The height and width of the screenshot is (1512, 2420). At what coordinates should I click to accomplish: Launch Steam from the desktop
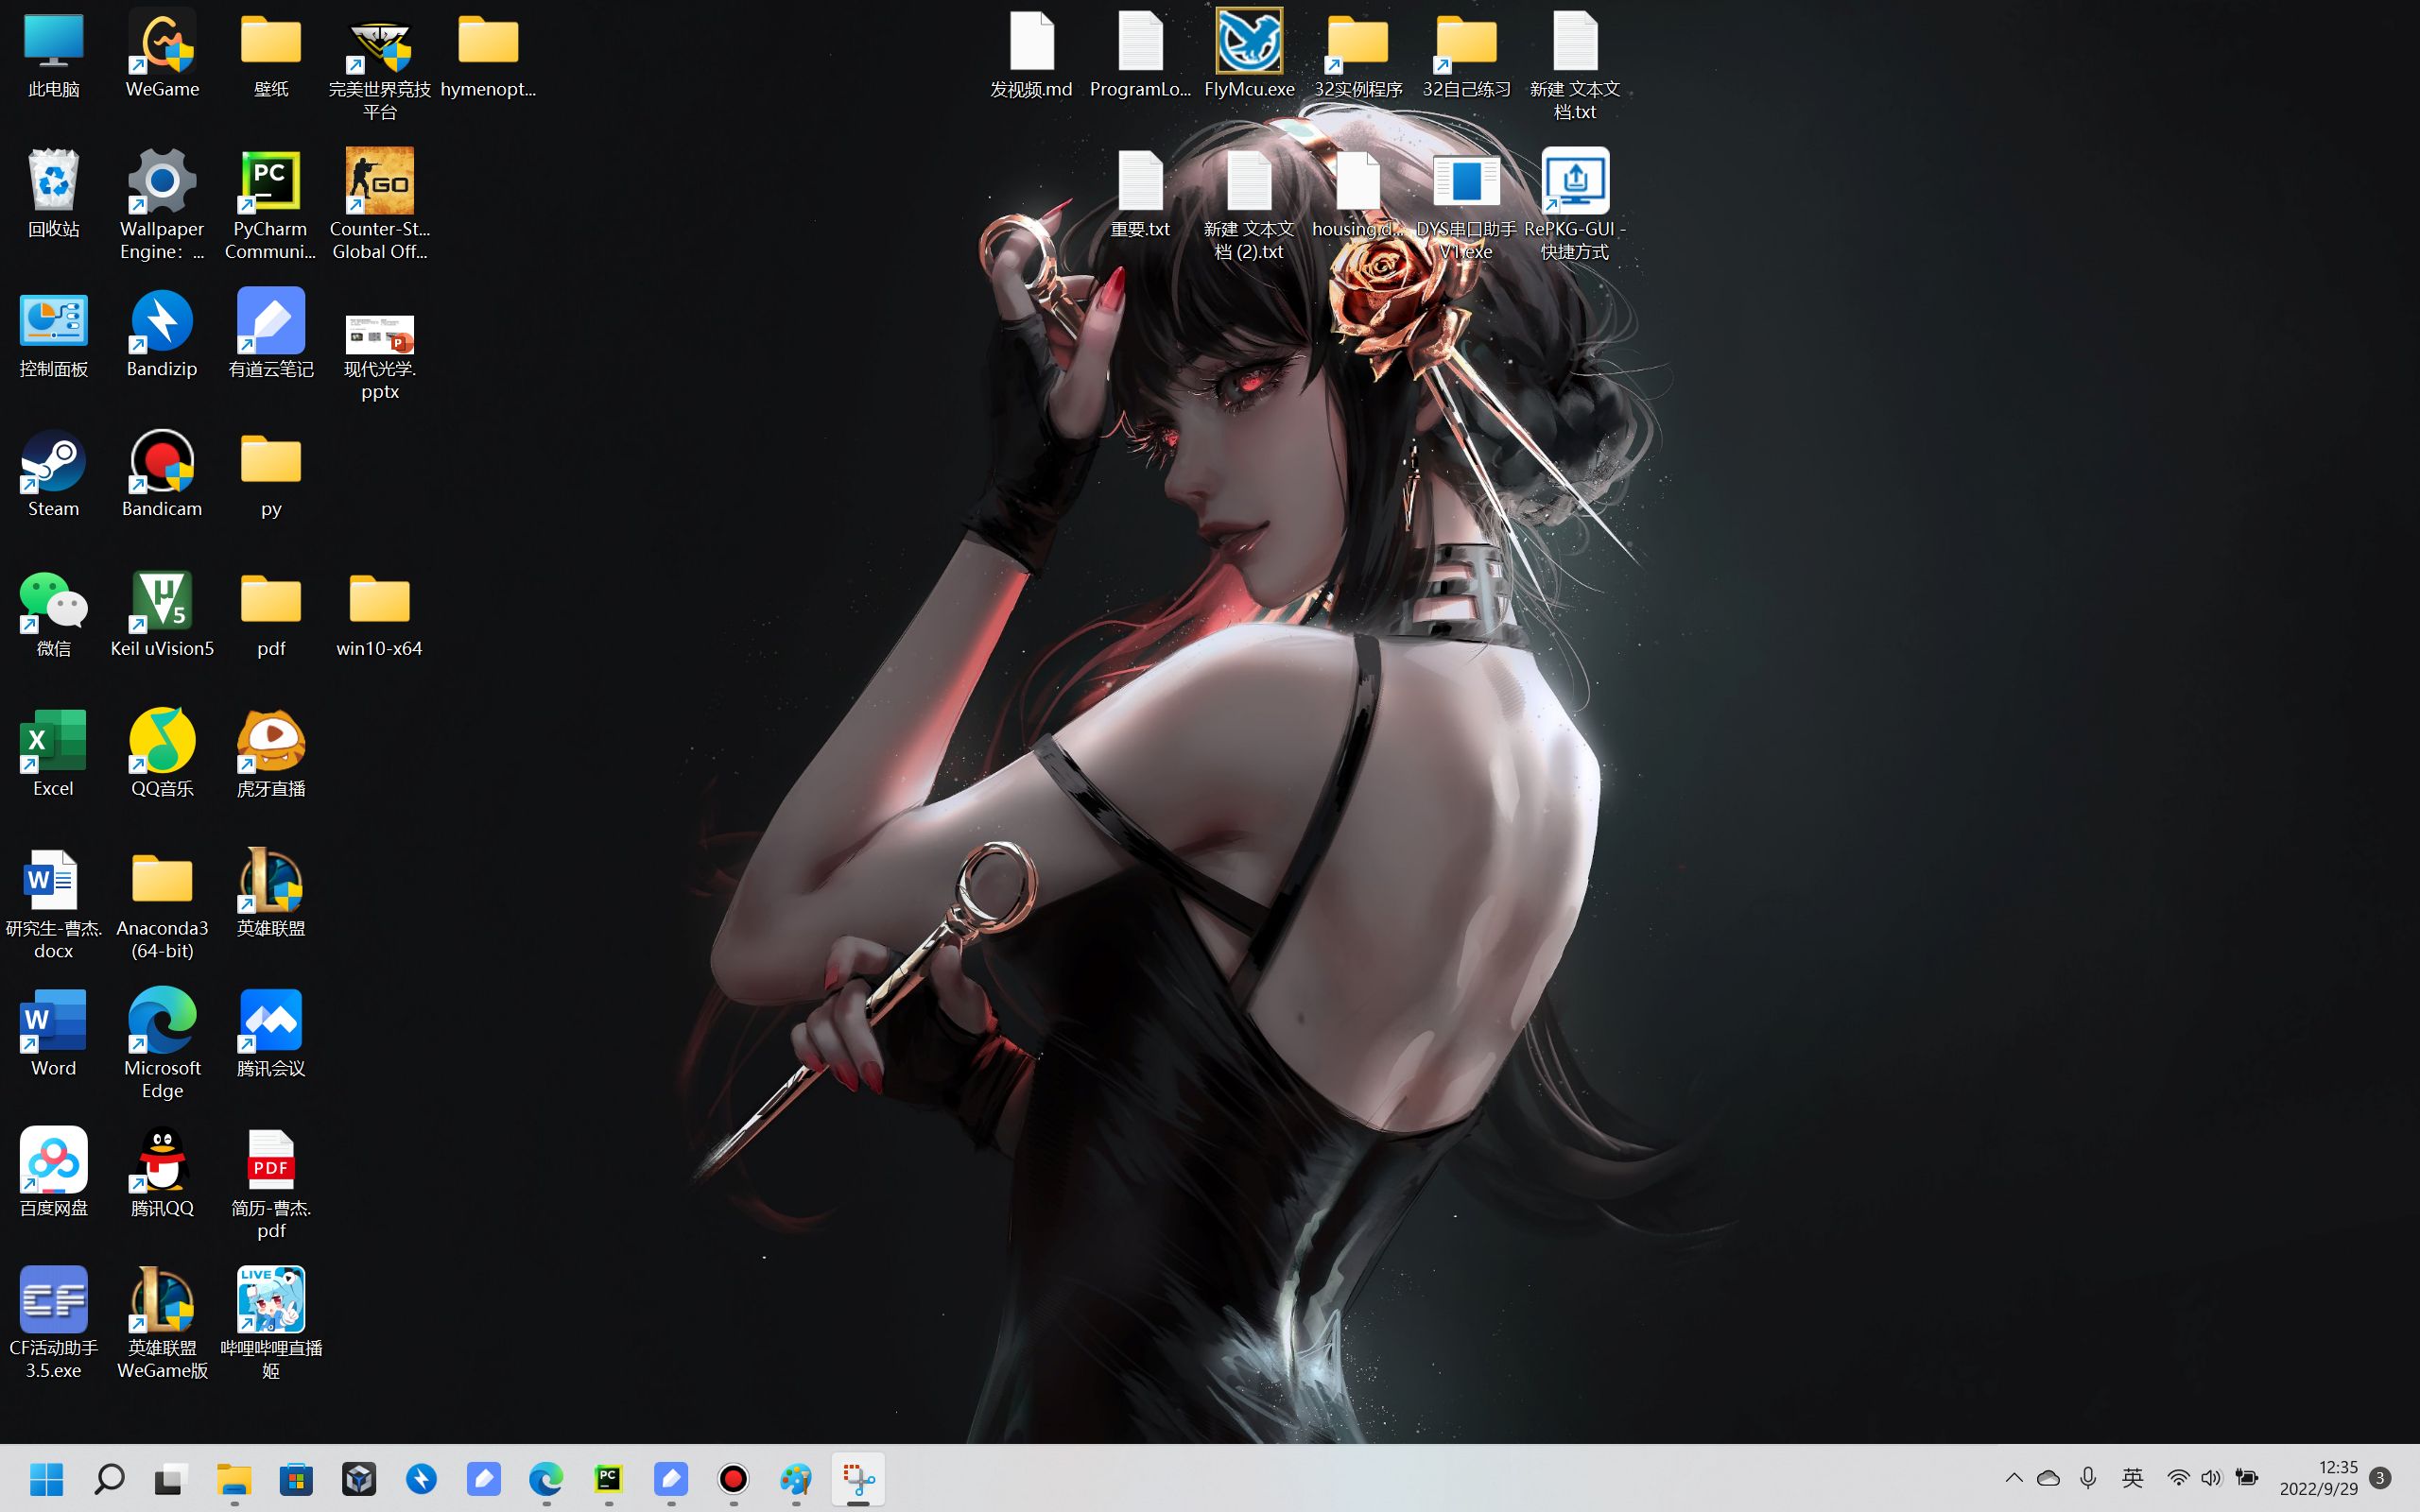pos(54,475)
